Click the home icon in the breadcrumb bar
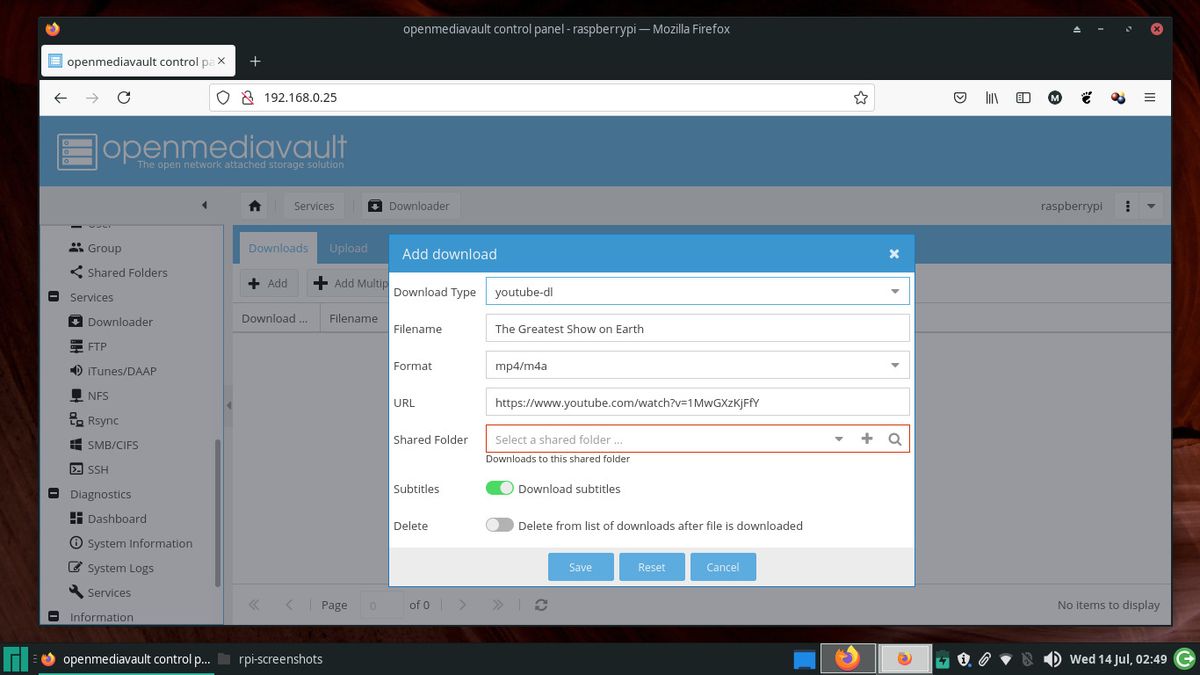The height and width of the screenshot is (675, 1200). (254, 204)
